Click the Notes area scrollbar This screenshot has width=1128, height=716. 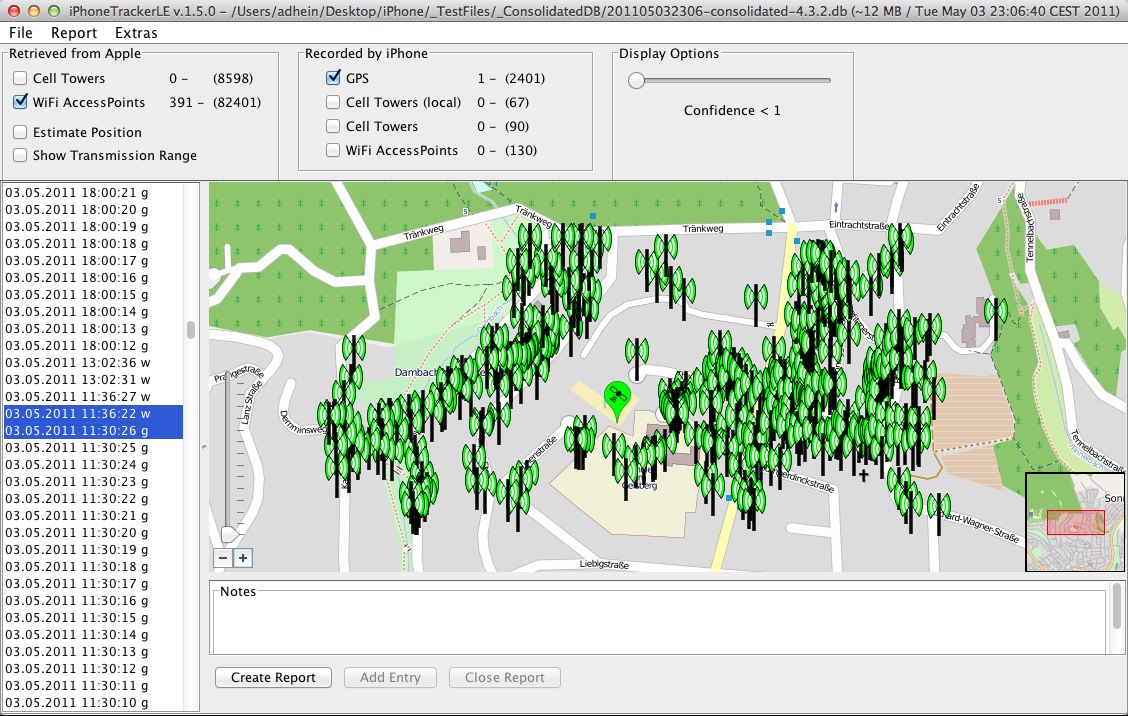[x=1116, y=606]
